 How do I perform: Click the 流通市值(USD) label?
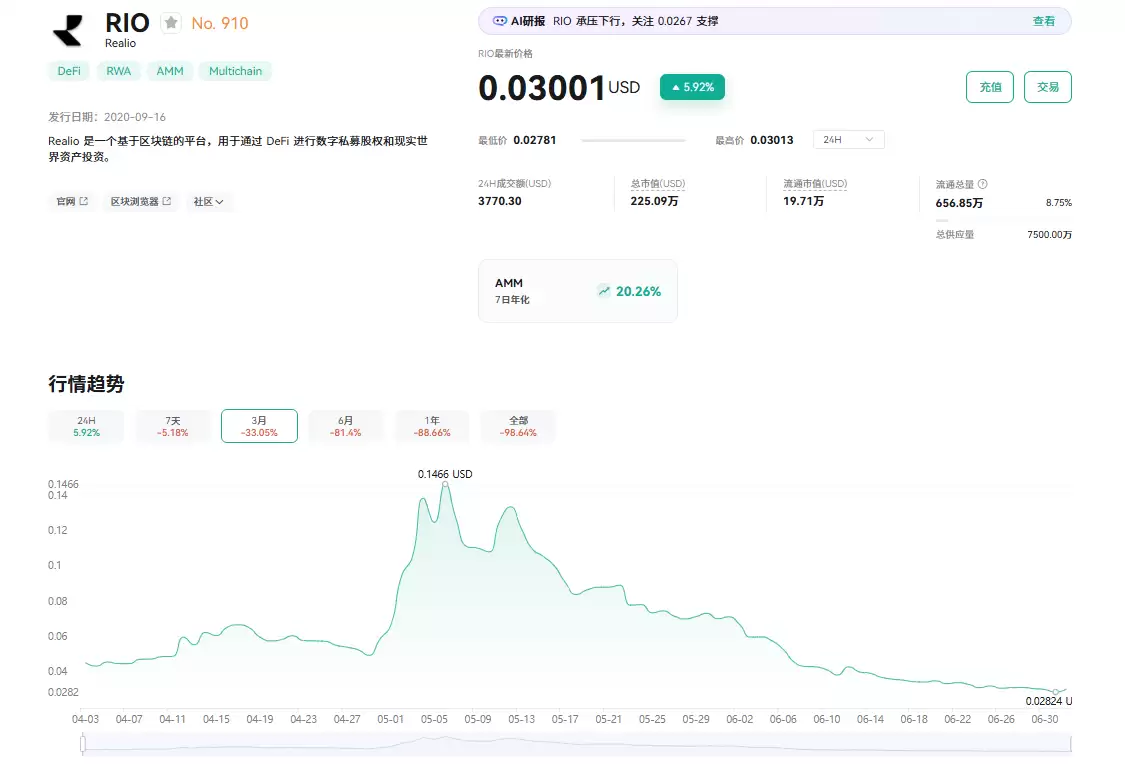[x=815, y=184]
